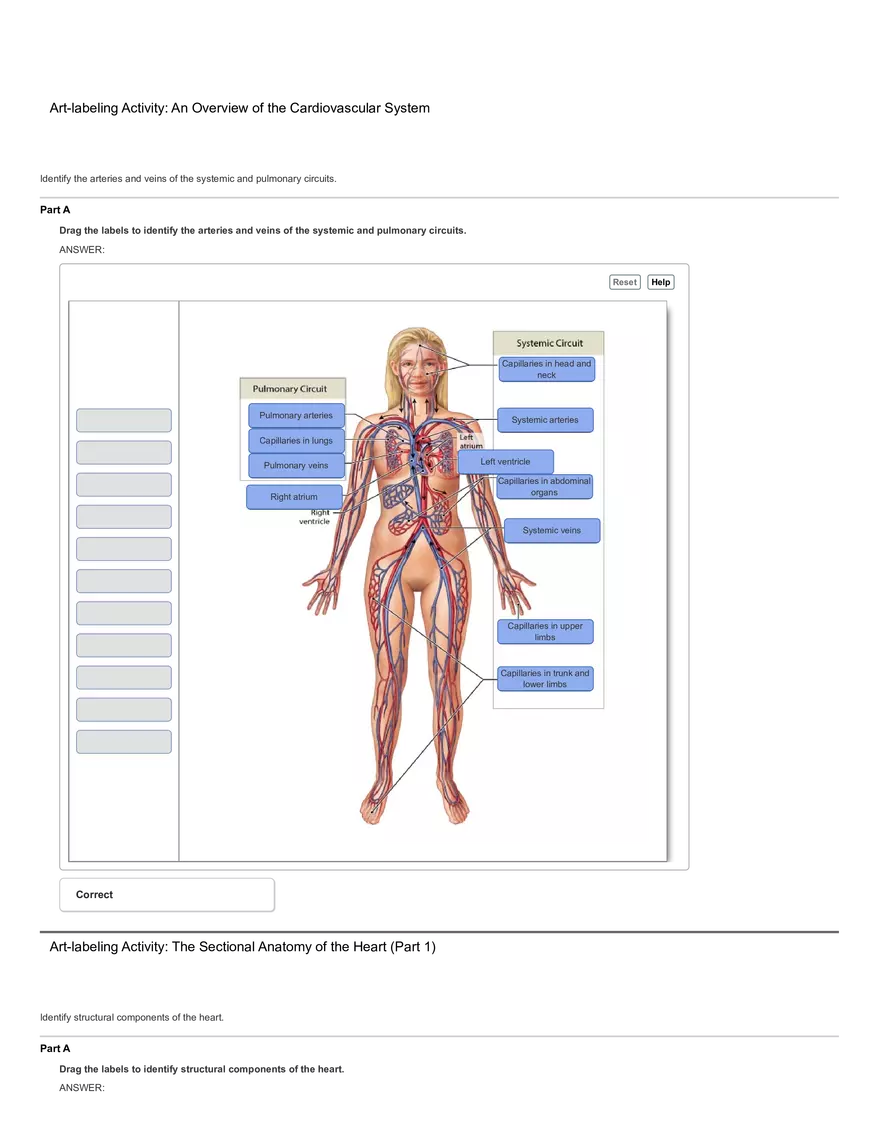Select the Pulmonary arteries label
880x1139 pixels.
coord(296,416)
